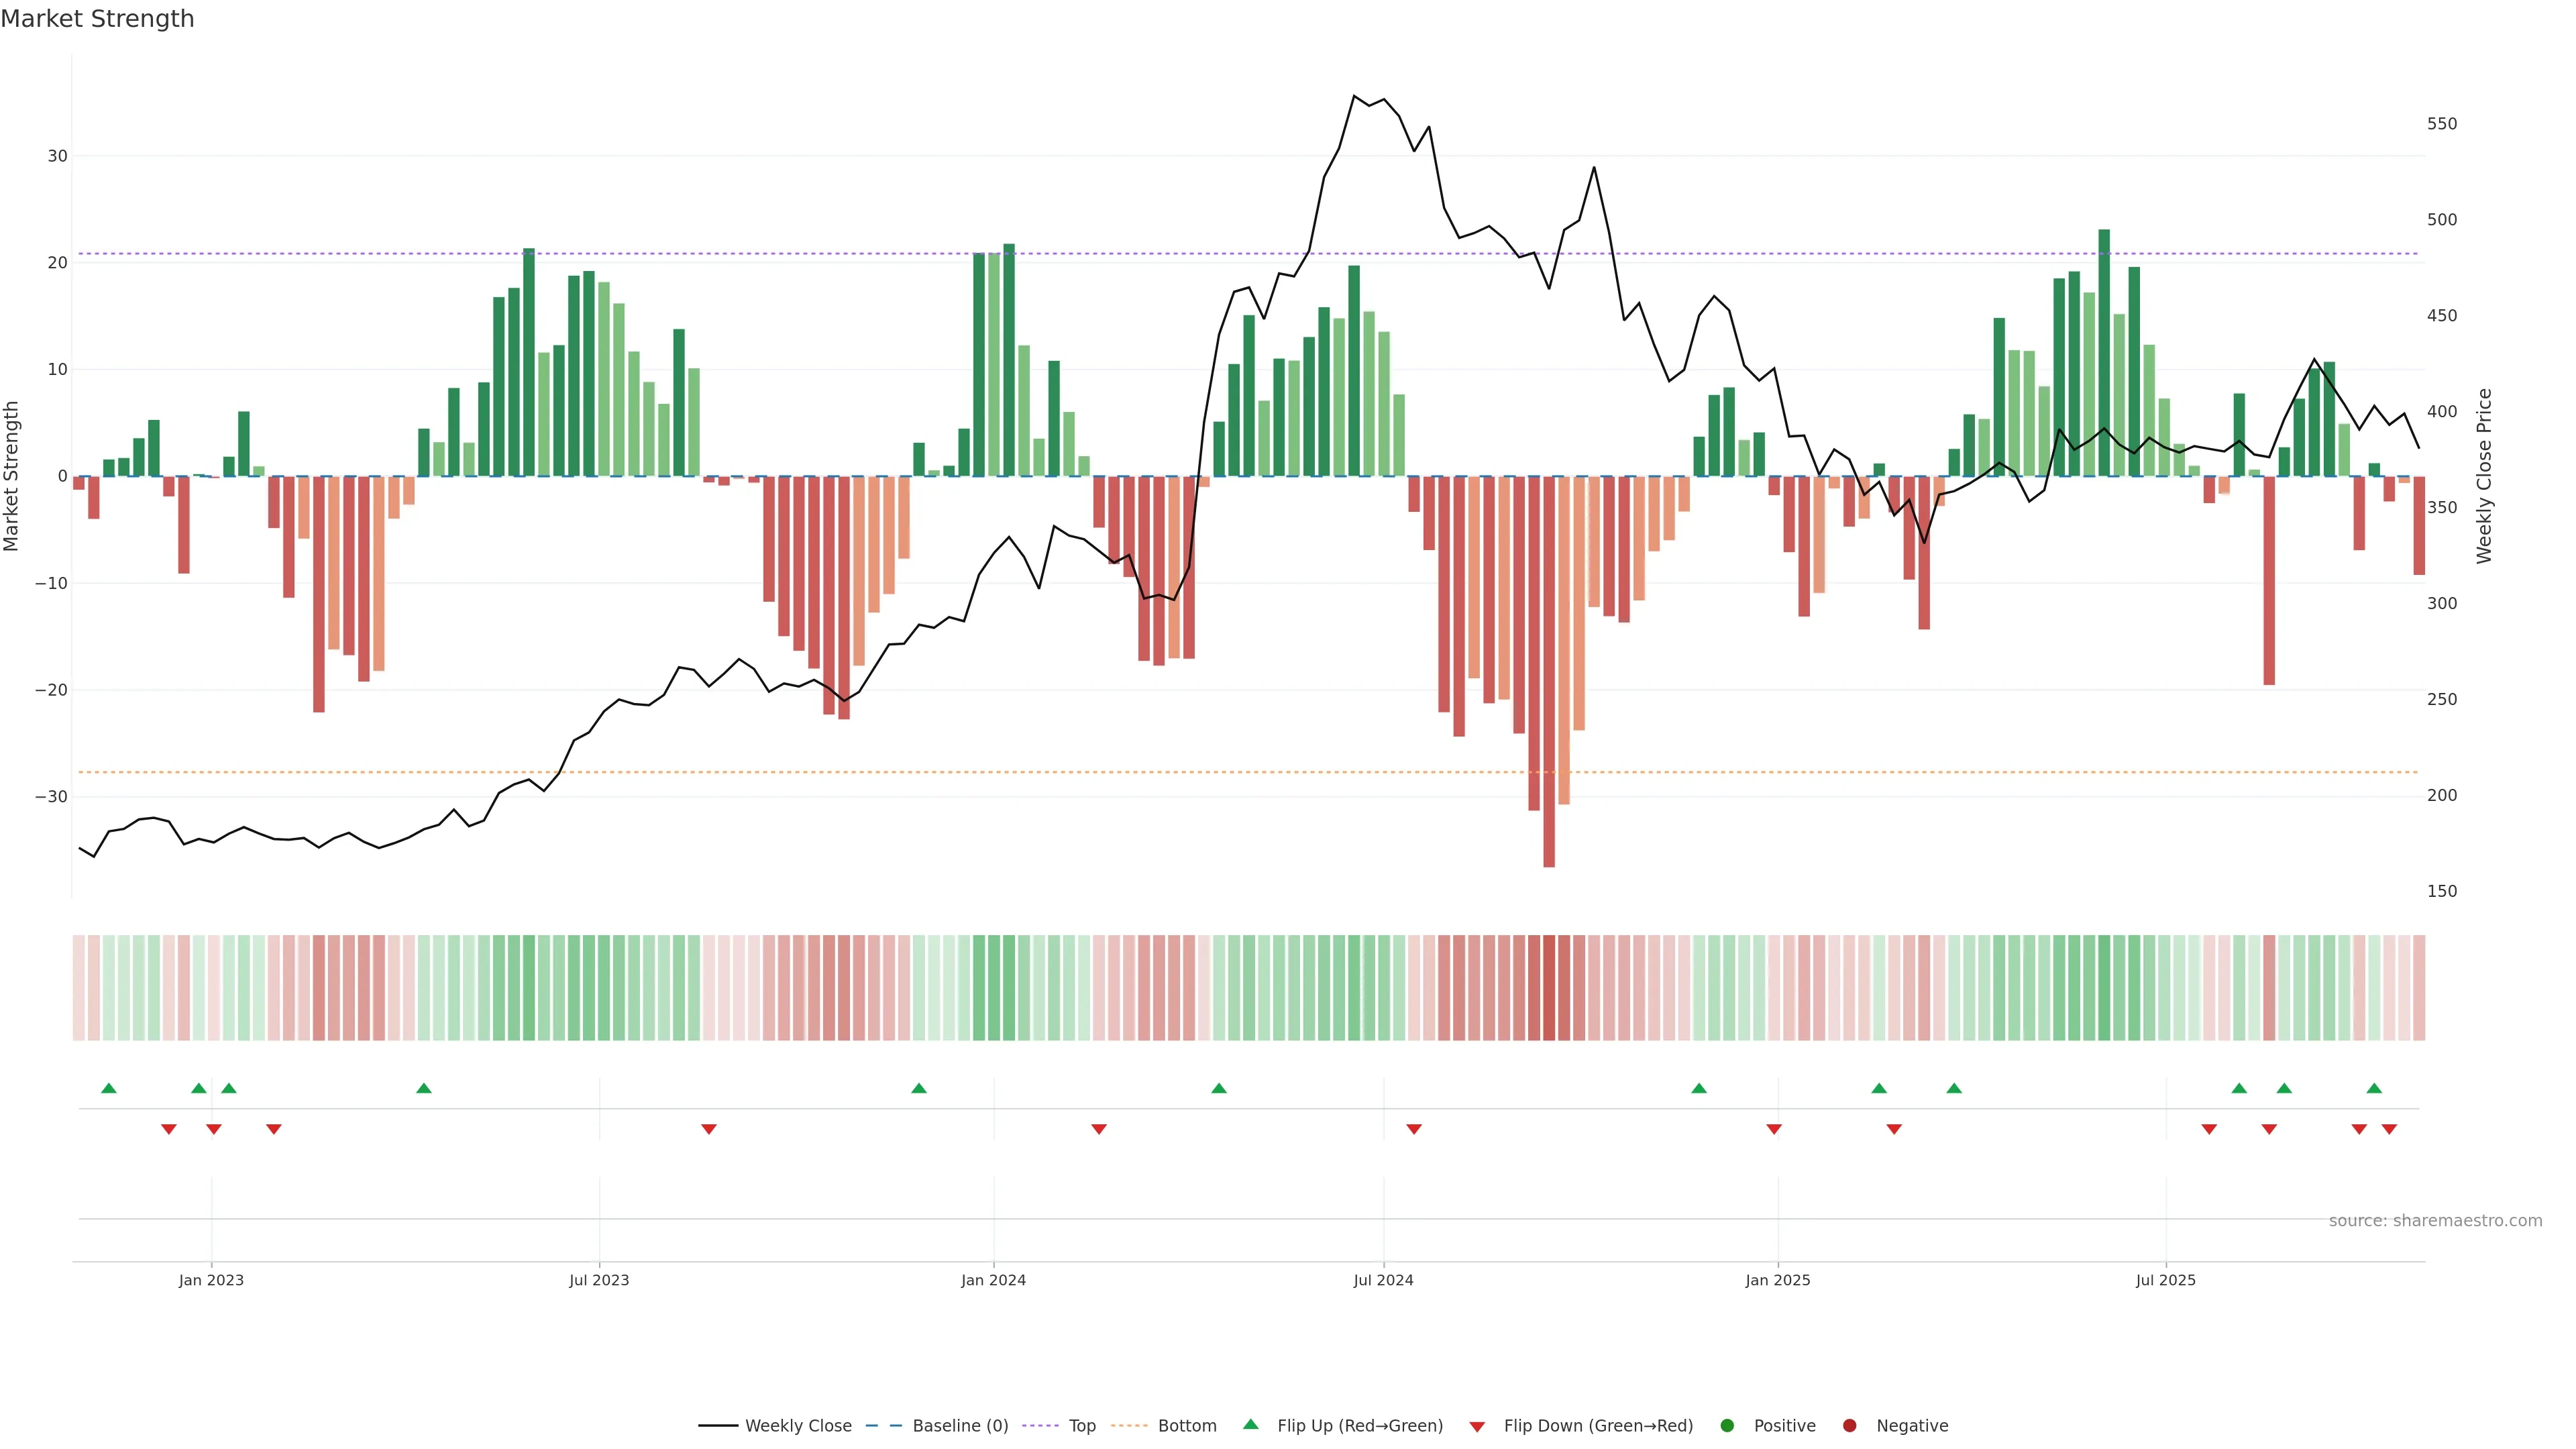Image resolution: width=2576 pixels, height=1449 pixels.
Task: Click the flip-down marker right after Jul 2024
Action: [x=1414, y=1129]
